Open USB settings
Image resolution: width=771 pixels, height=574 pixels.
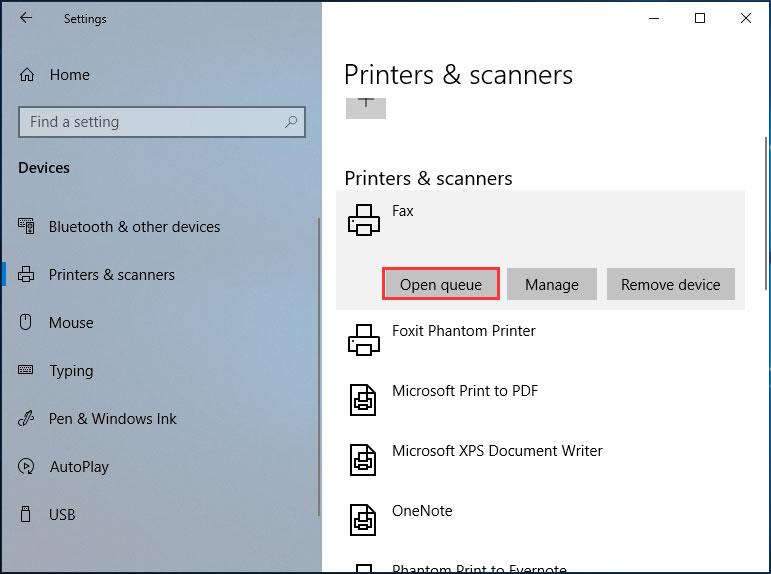(x=62, y=514)
